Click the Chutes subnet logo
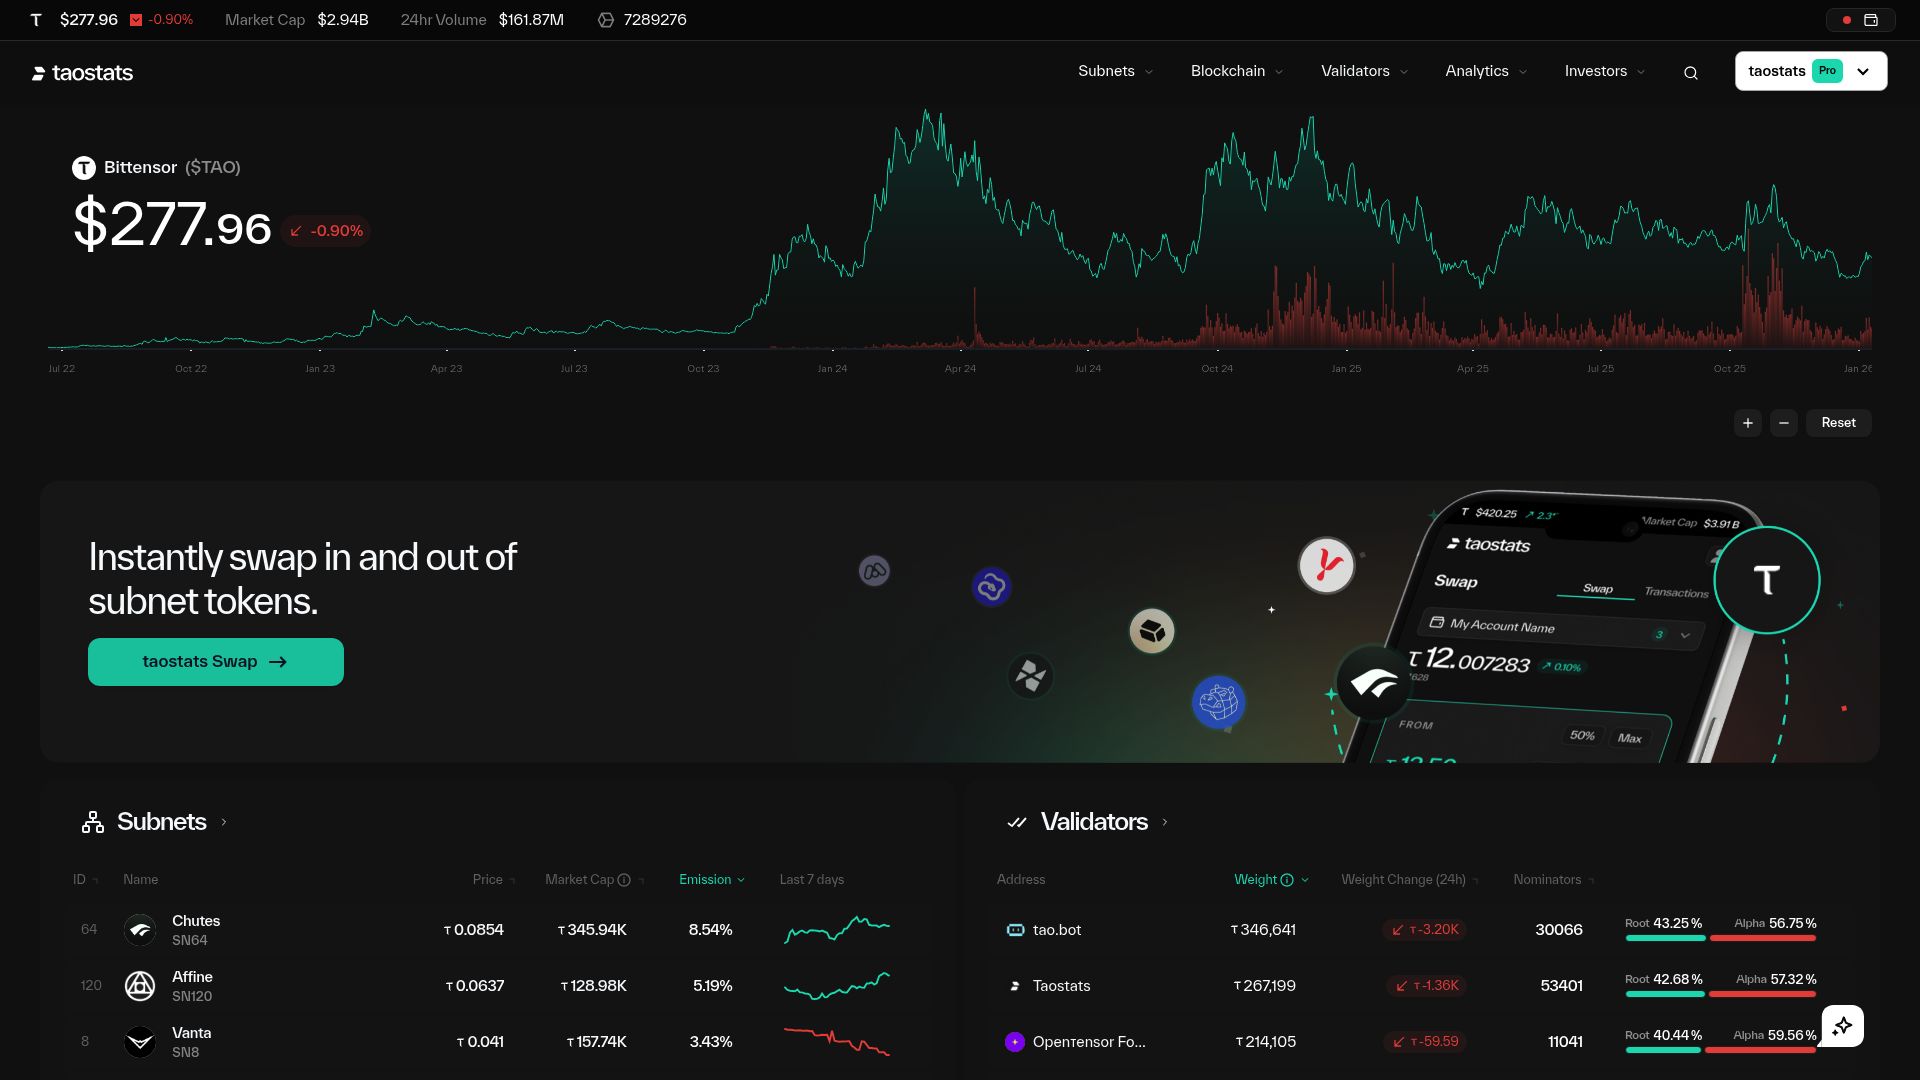Image resolution: width=1920 pixels, height=1080 pixels. click(140, 929)
